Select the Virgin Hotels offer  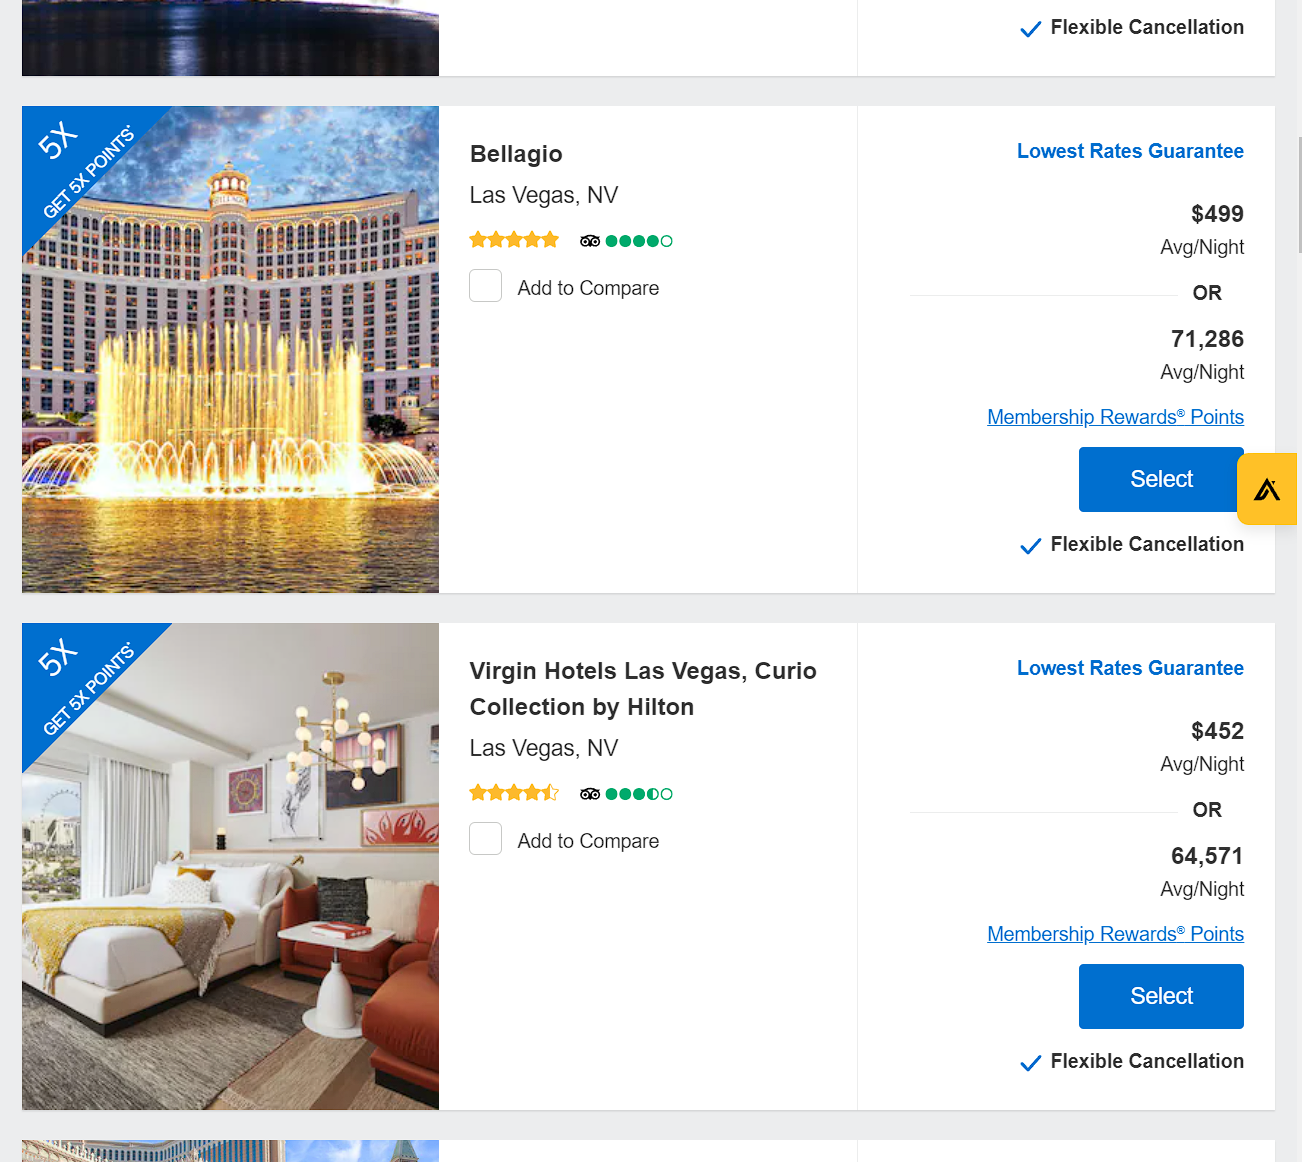point(1160,996)
